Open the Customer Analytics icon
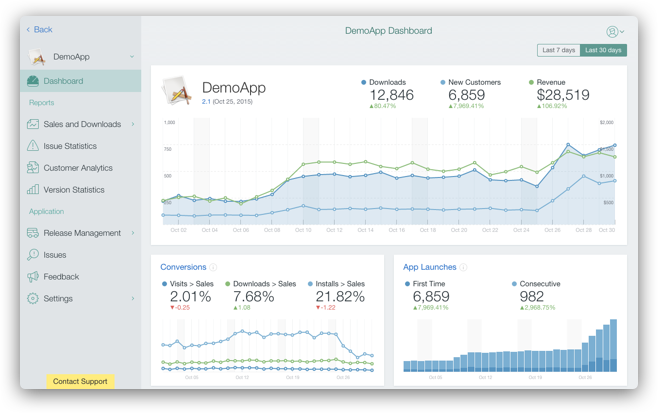The width and height of the screenshot is (658, 413). (33, 167)
